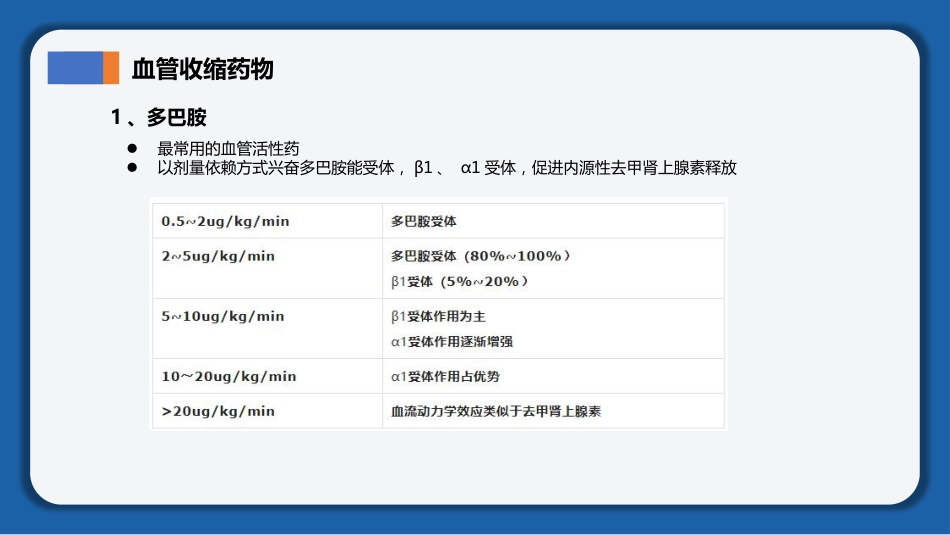Click text α1受体作用逐渐增强

pyautogui.click(x=452, y=342)
